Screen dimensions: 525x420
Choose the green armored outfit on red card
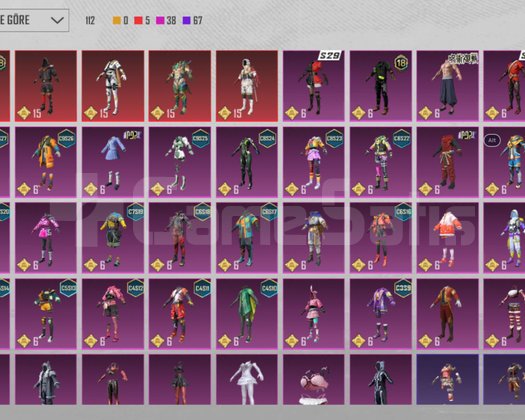point(180,86)
